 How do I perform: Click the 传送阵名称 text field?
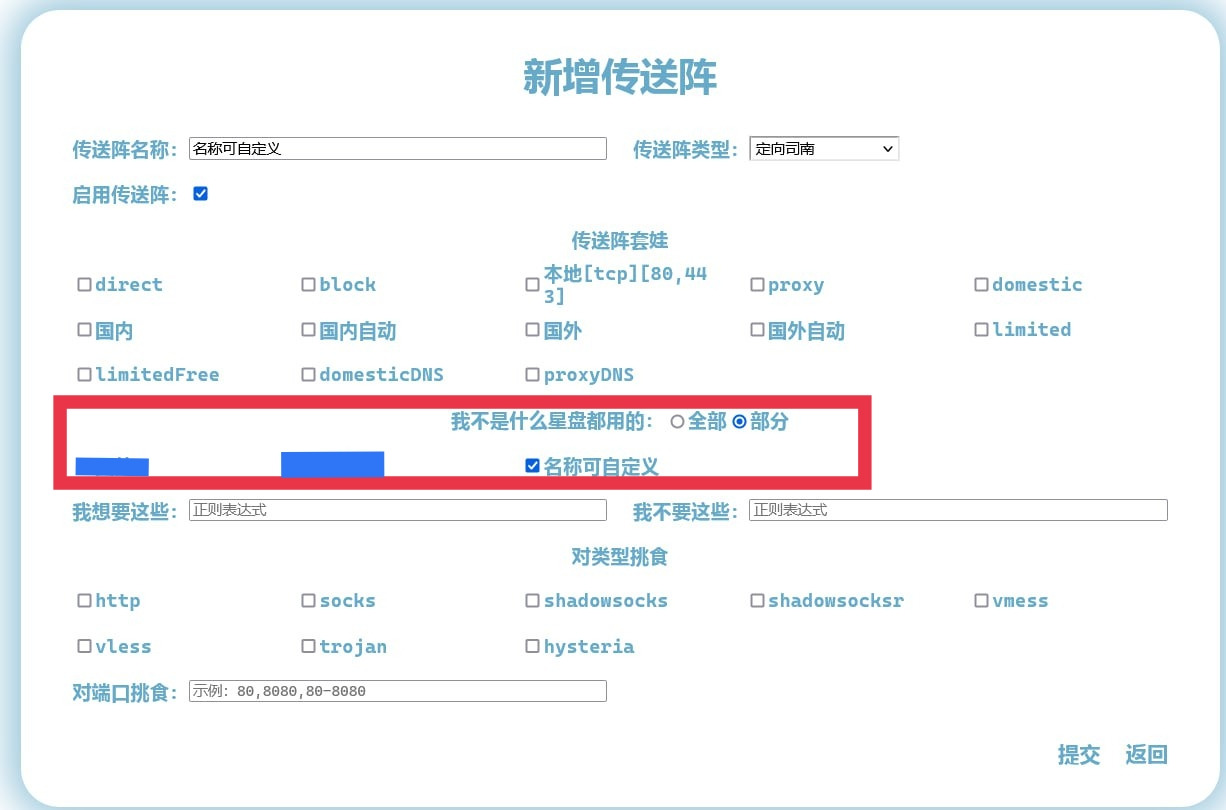pyautogui.click(x=397, y=149)
